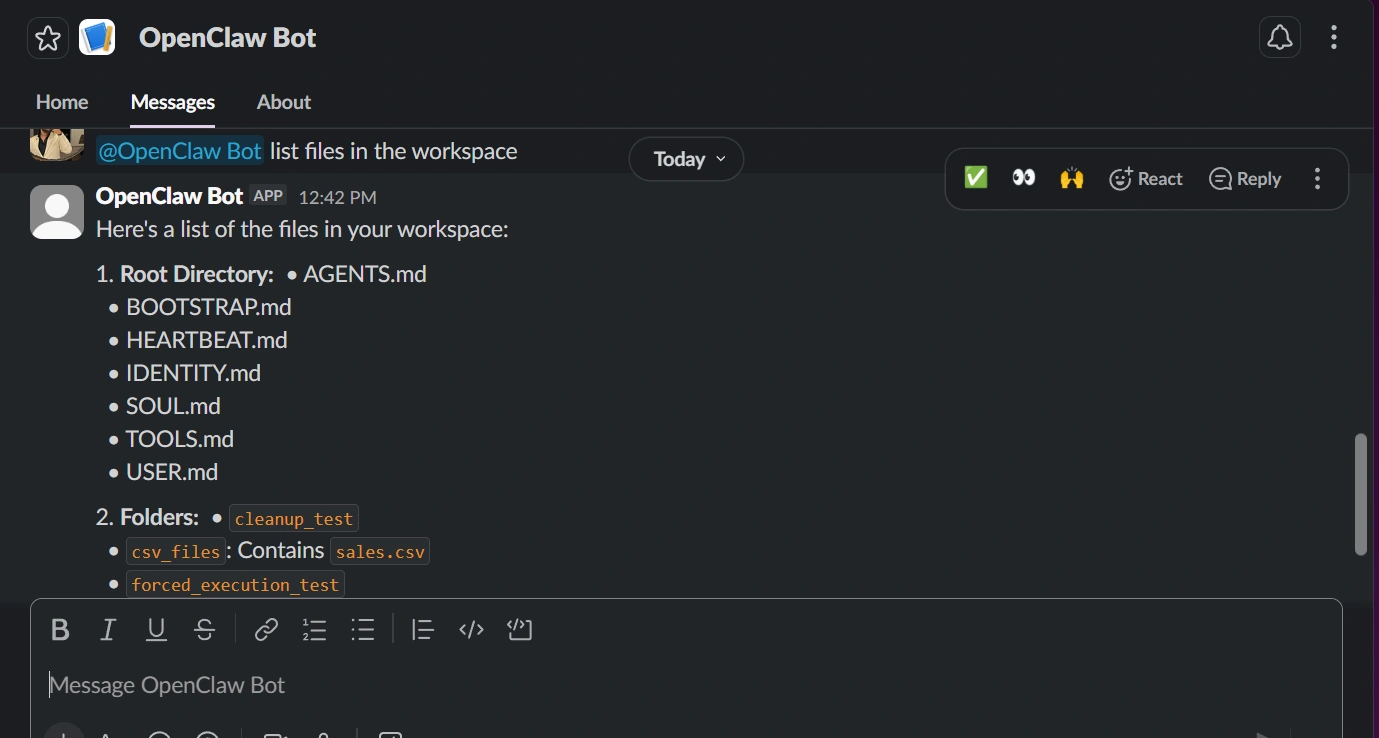The image size is (1379, 738).
Task: Click the forced_execution_test folder name
Action: click(x=235, y=585)
